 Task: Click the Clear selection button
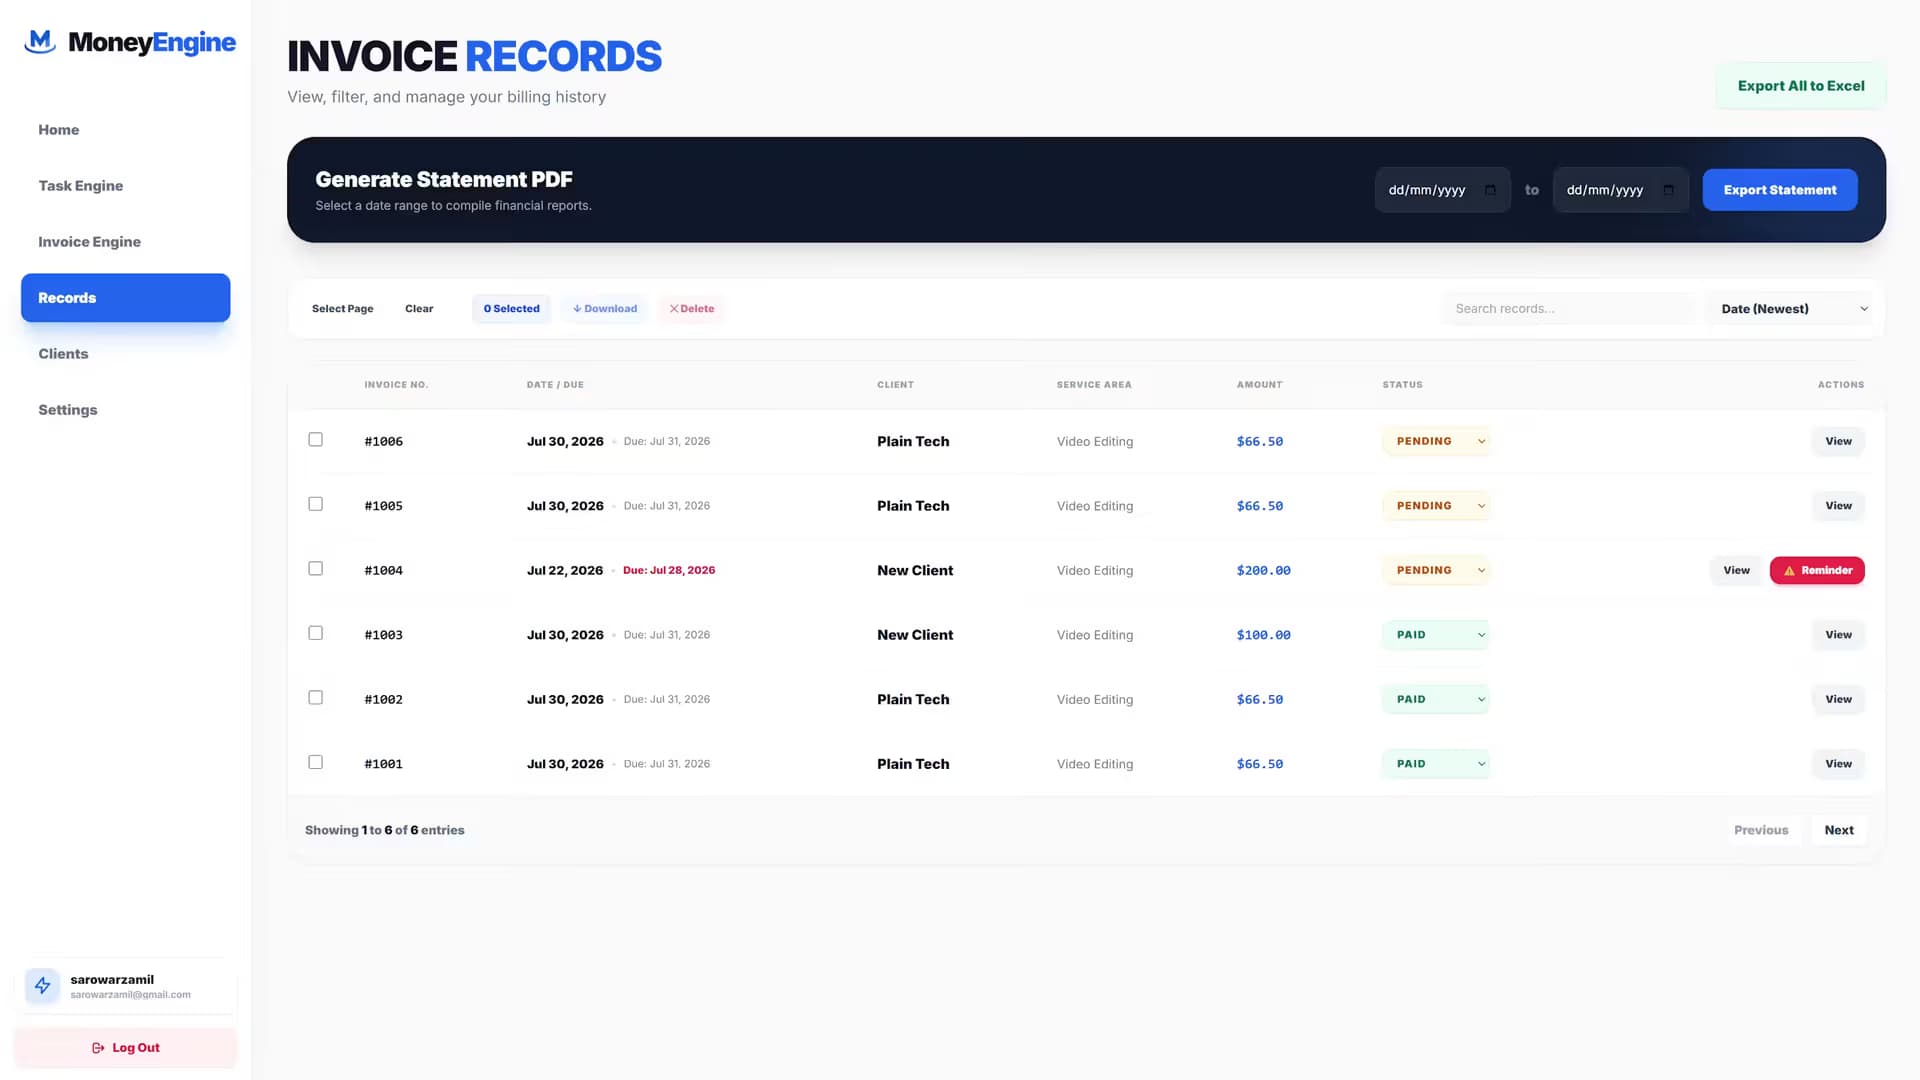[419, 309]
